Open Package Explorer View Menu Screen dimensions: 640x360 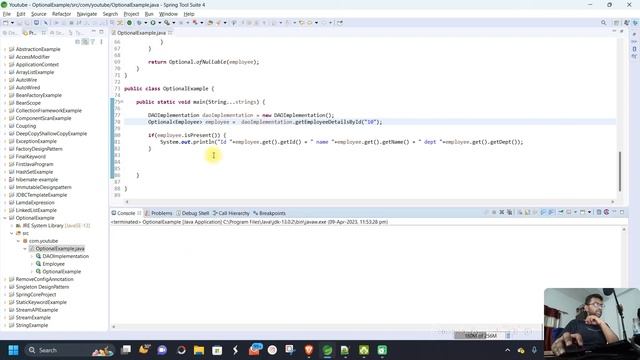pos(101,42)
